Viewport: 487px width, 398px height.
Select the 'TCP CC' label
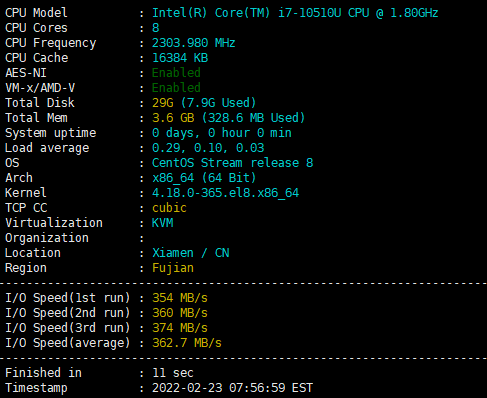coord(26,208)
